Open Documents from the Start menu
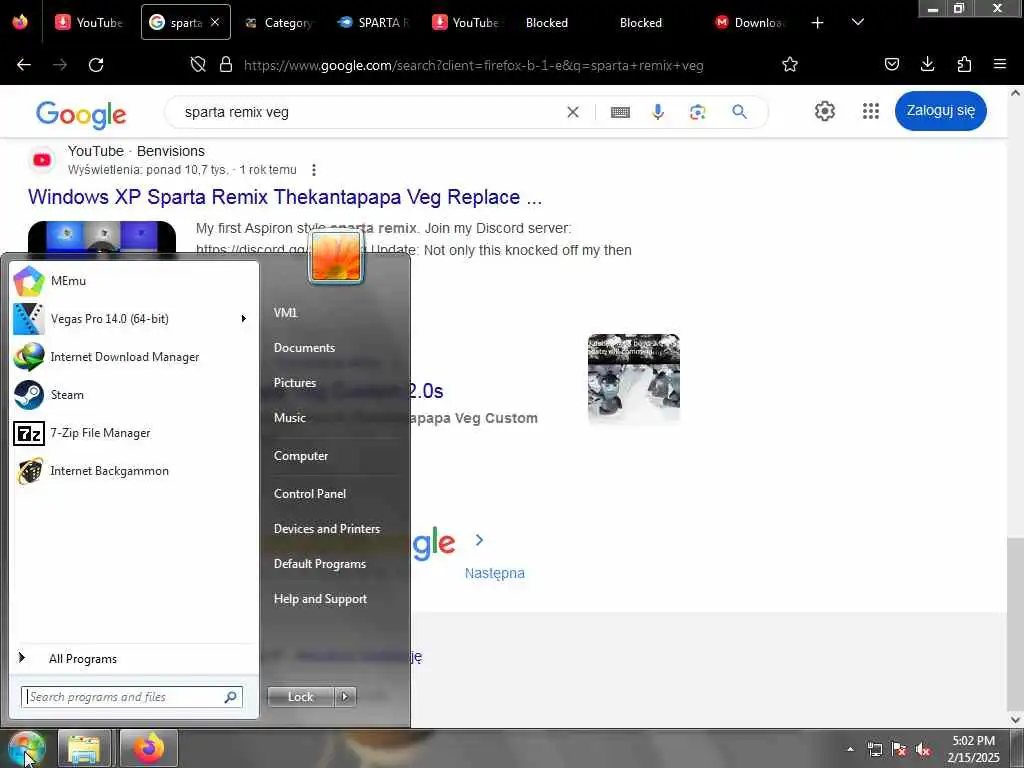 304,348
